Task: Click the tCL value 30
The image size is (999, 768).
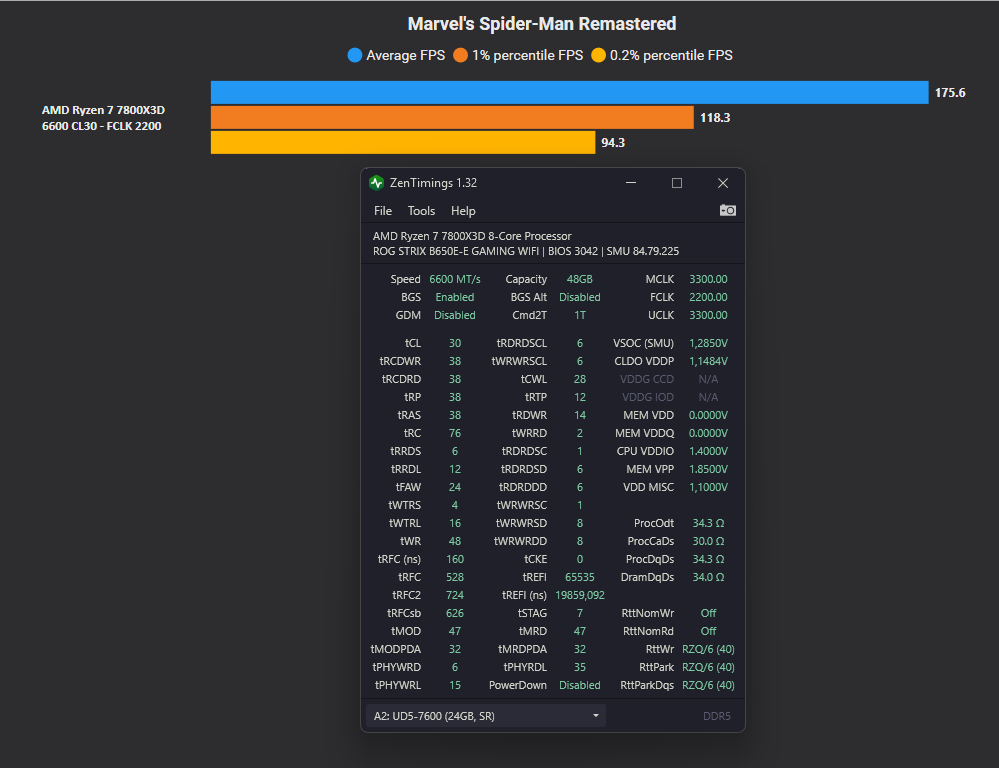Action: coord(455,343)
